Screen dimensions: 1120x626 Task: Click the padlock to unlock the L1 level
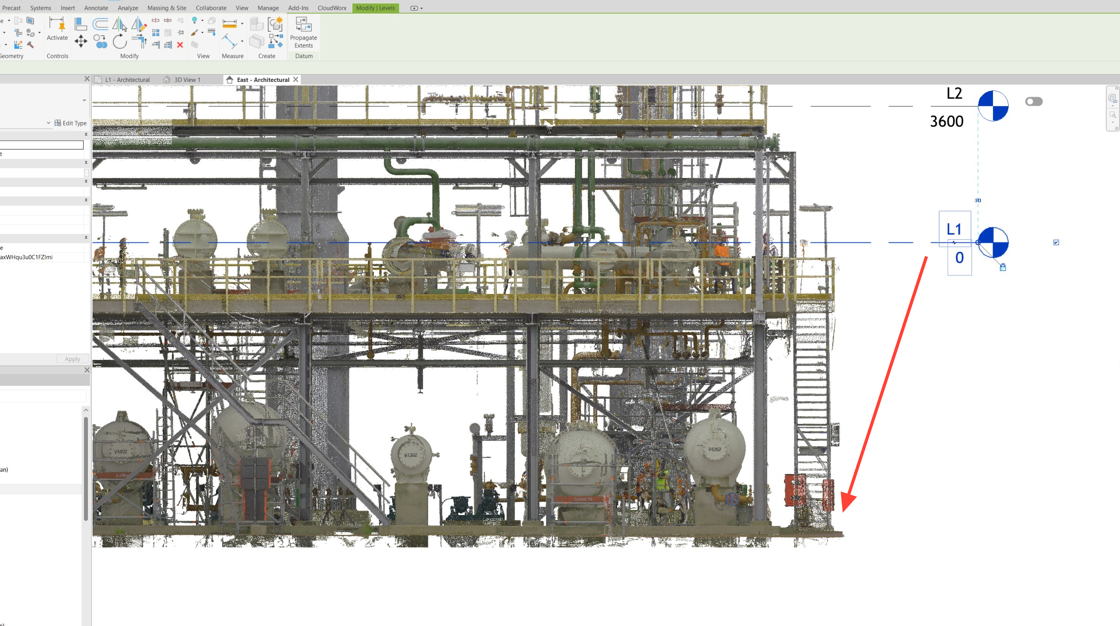(1003, 266)
